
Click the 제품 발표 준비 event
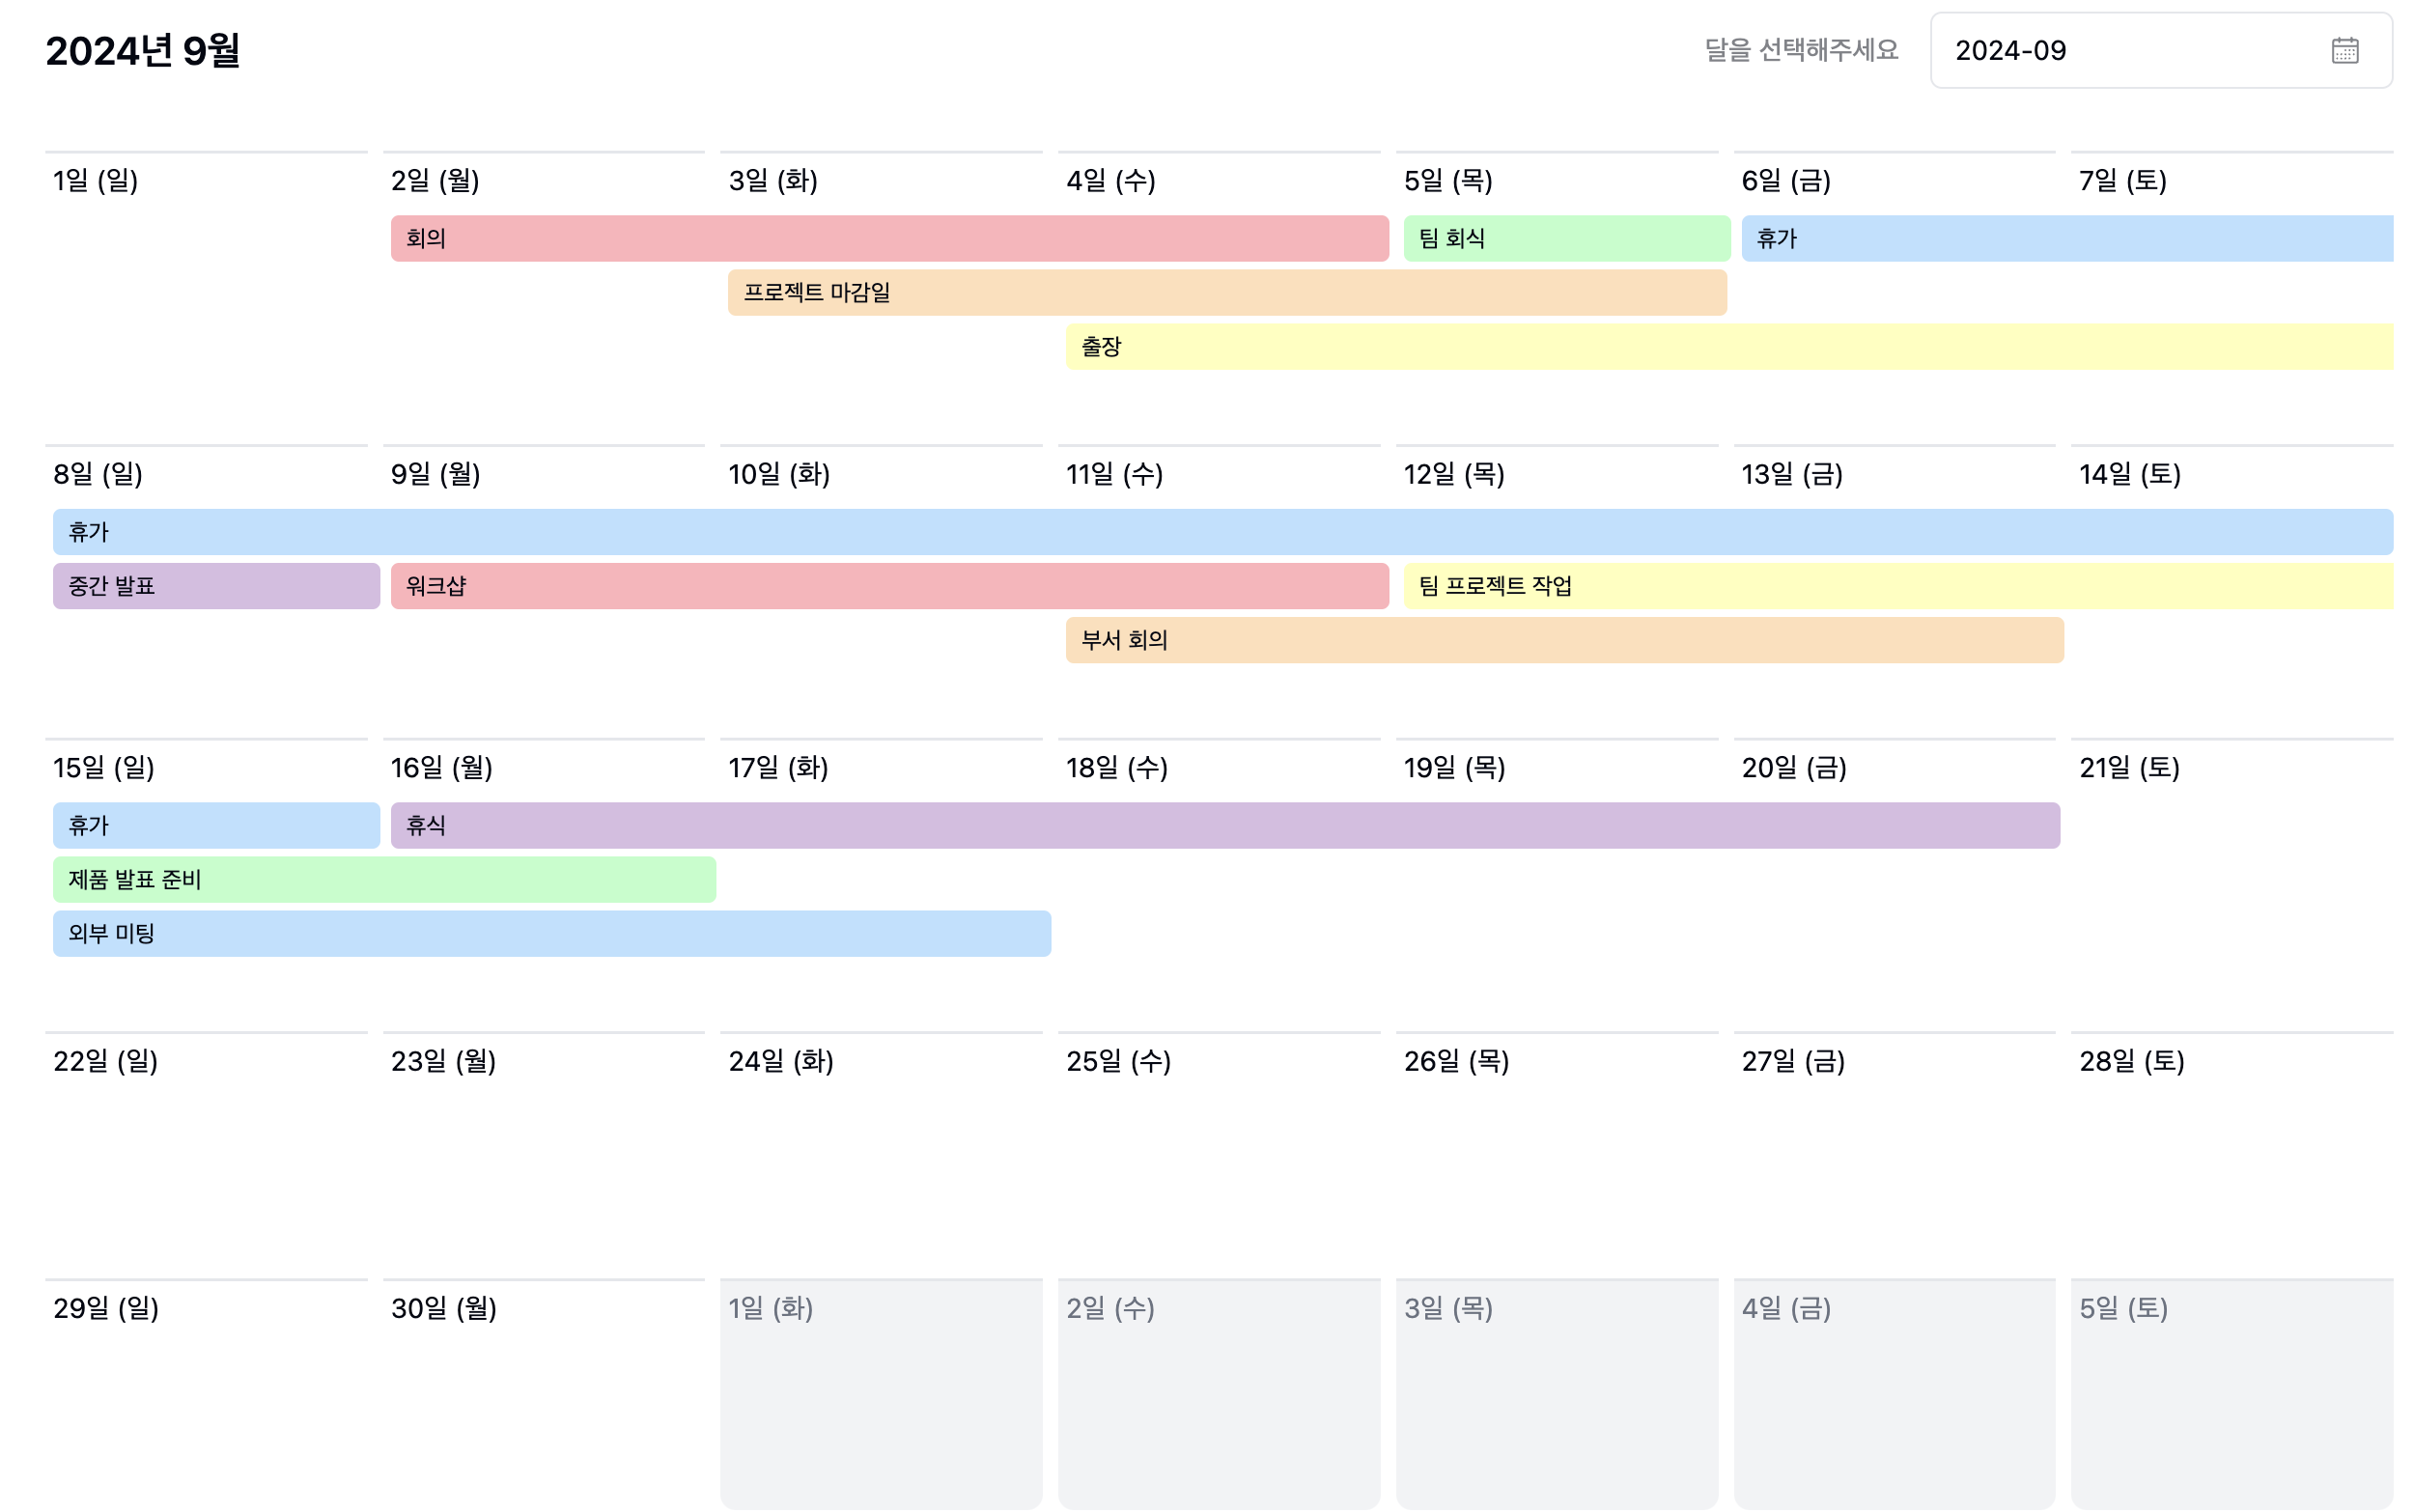point(384,879)
